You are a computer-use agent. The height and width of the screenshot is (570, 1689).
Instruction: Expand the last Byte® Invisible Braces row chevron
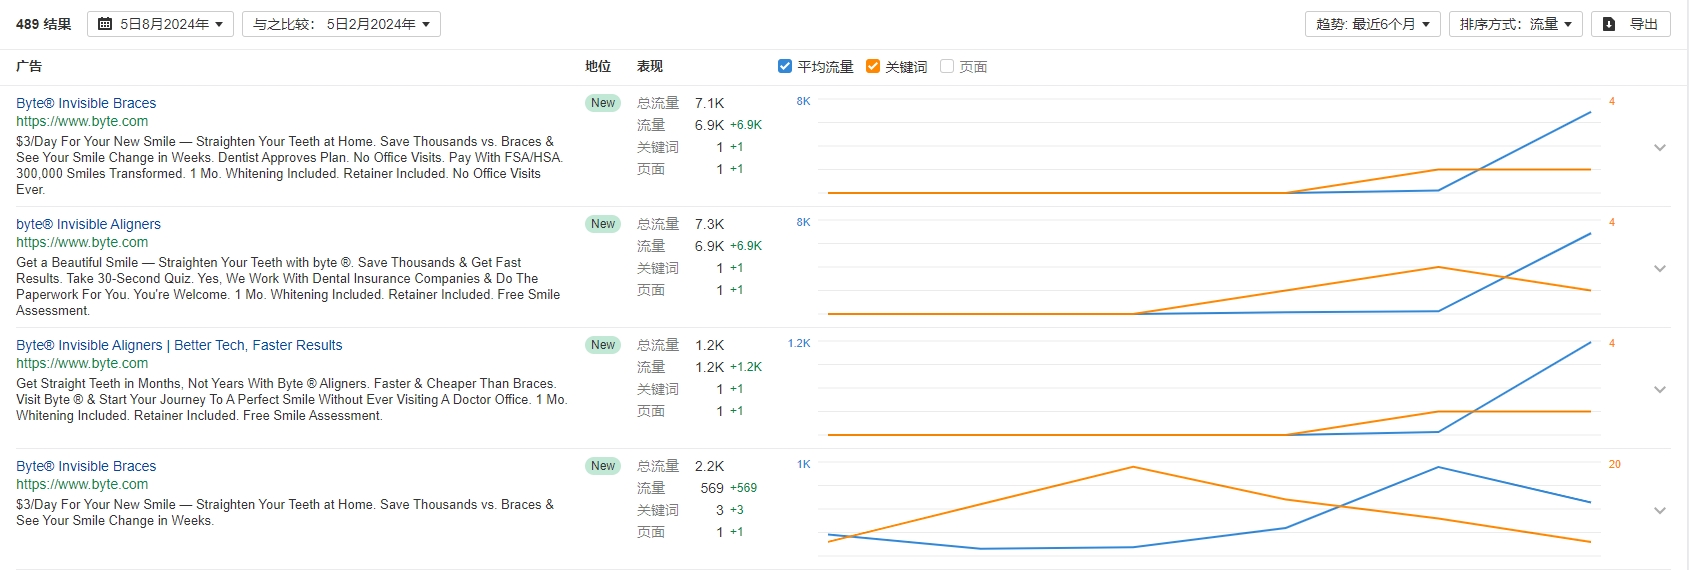(1660, 510)
